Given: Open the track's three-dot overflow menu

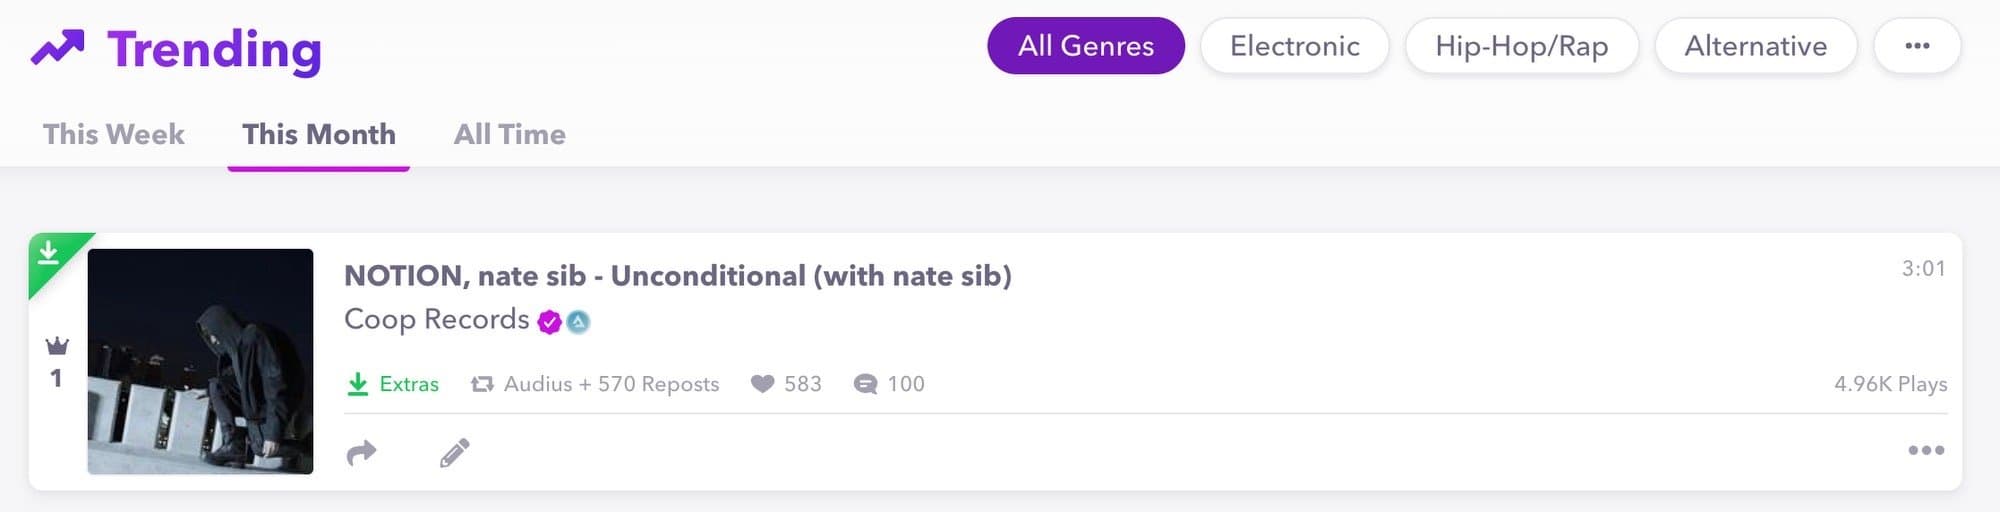Looking at the screenshot, I should tap(1925, 450).
